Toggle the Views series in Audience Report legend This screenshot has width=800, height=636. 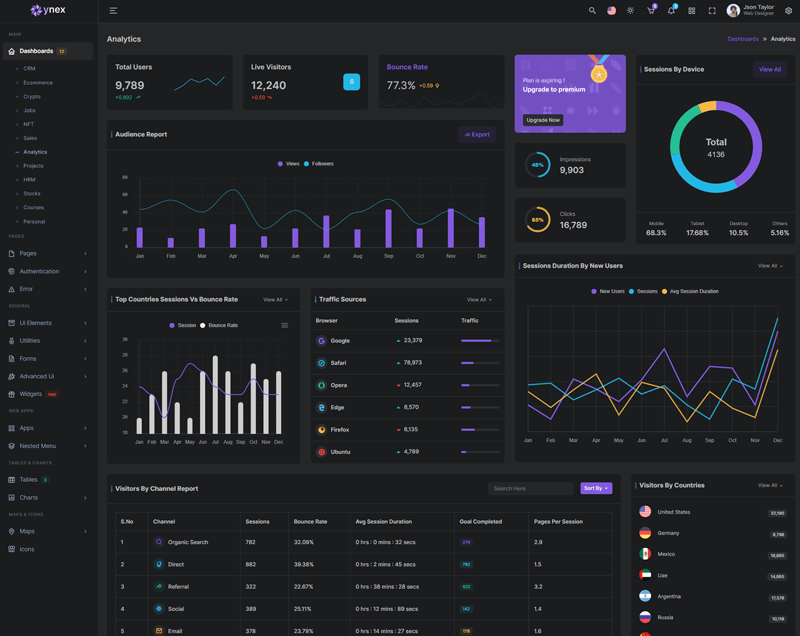(x=288, y=164)
